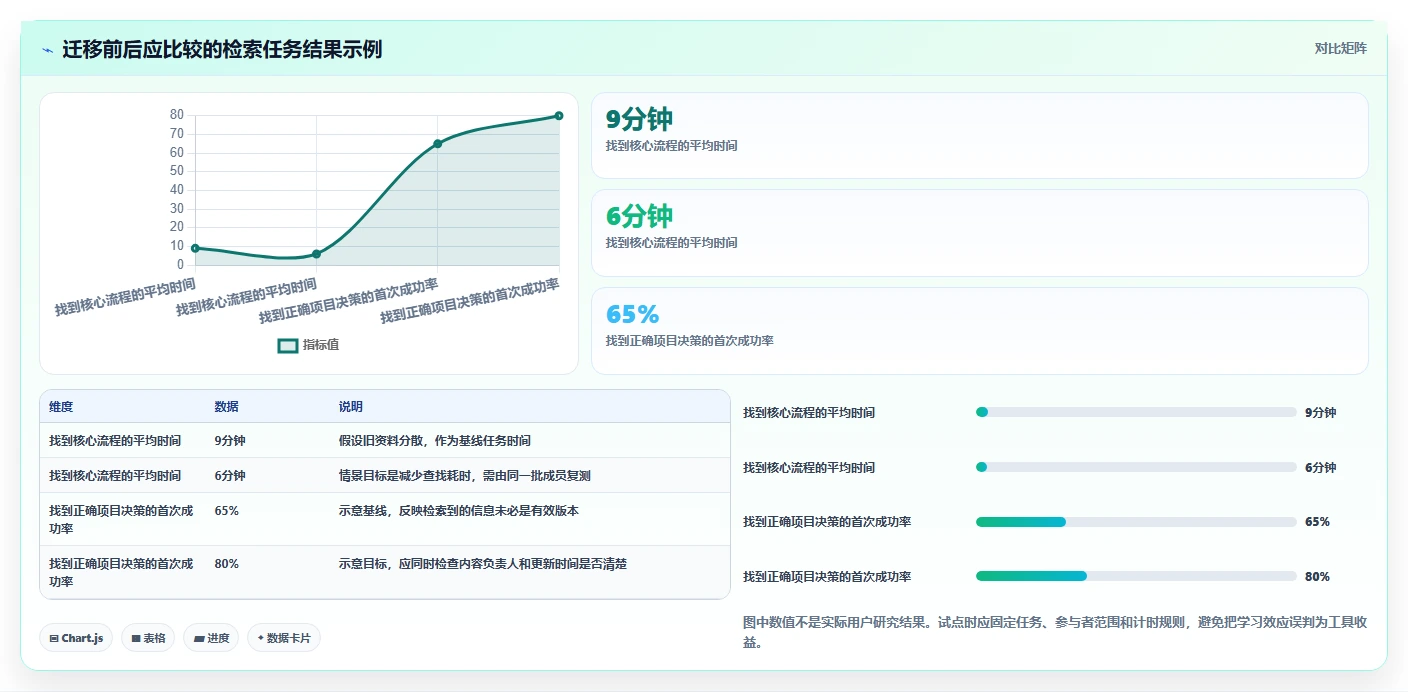The width and height of the screenshot is (1408, 692).
Task: Select table cell 示意基线，反映检索到的信息未必是有效版本
Action: tap(458, 510)
